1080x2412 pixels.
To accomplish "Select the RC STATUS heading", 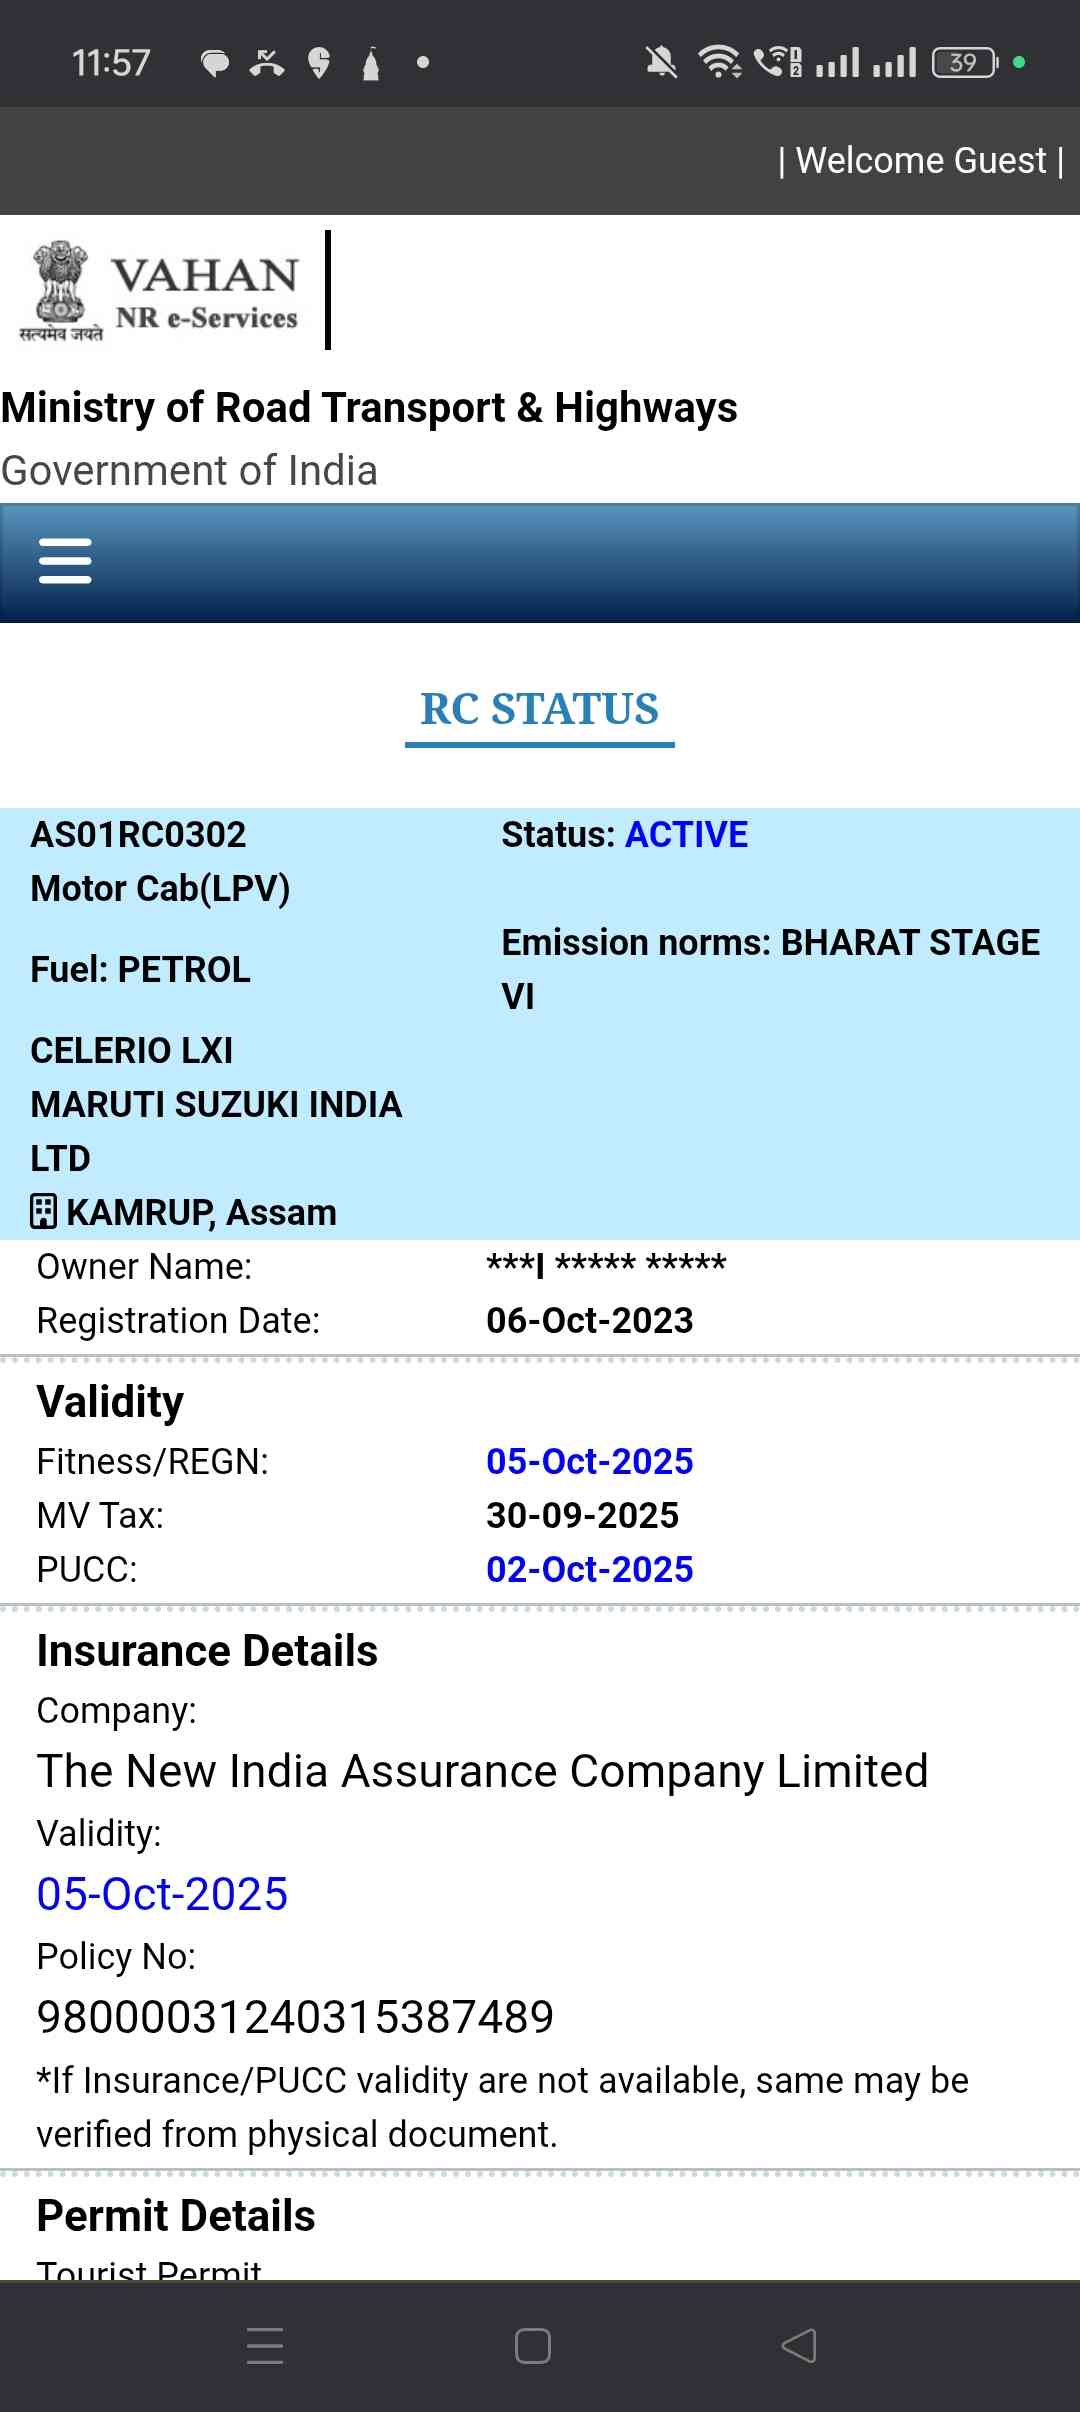I will 539,709.
